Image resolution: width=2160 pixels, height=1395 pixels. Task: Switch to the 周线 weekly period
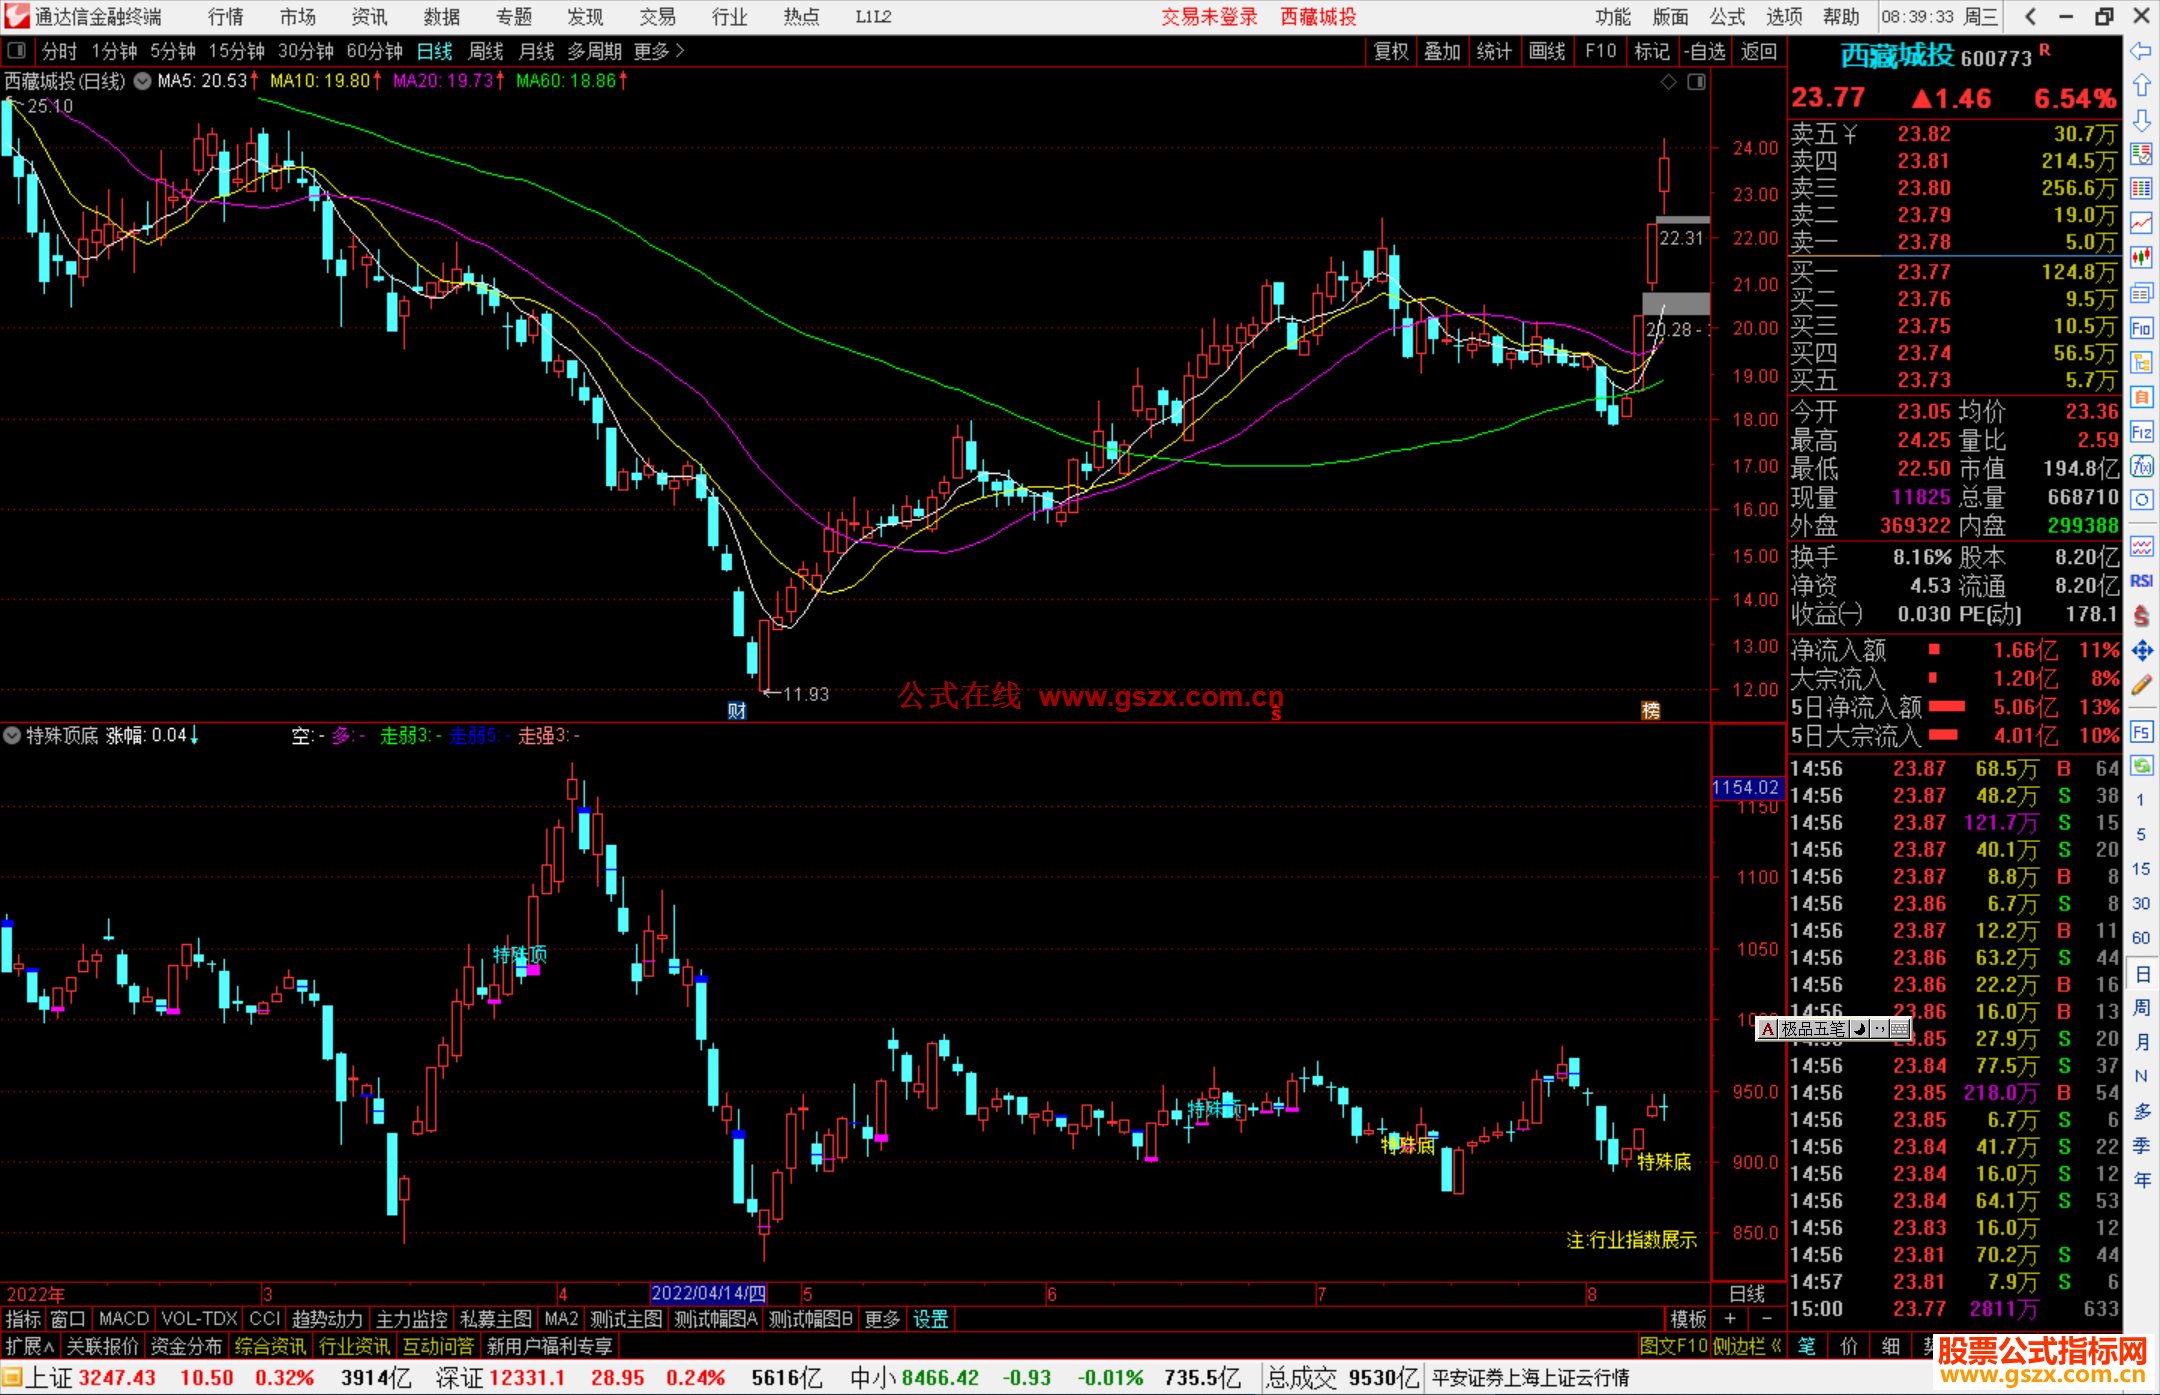click(486, 51)
